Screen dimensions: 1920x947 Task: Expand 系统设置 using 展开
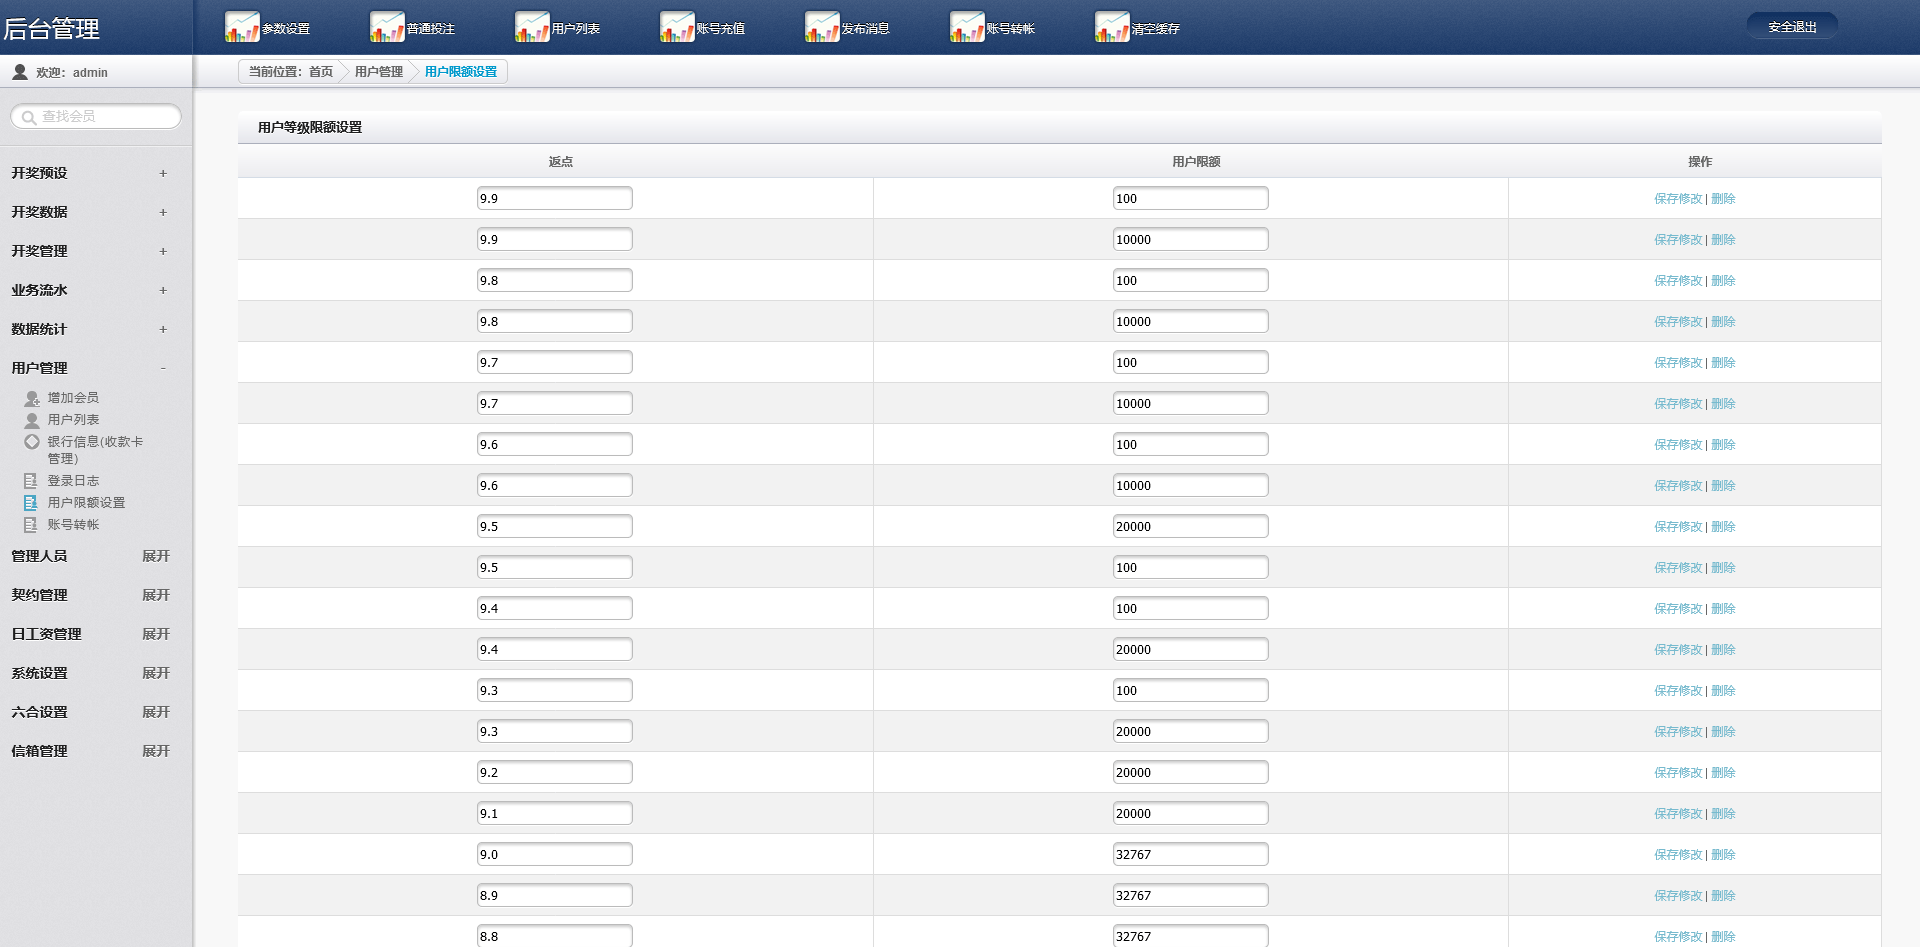156,673
